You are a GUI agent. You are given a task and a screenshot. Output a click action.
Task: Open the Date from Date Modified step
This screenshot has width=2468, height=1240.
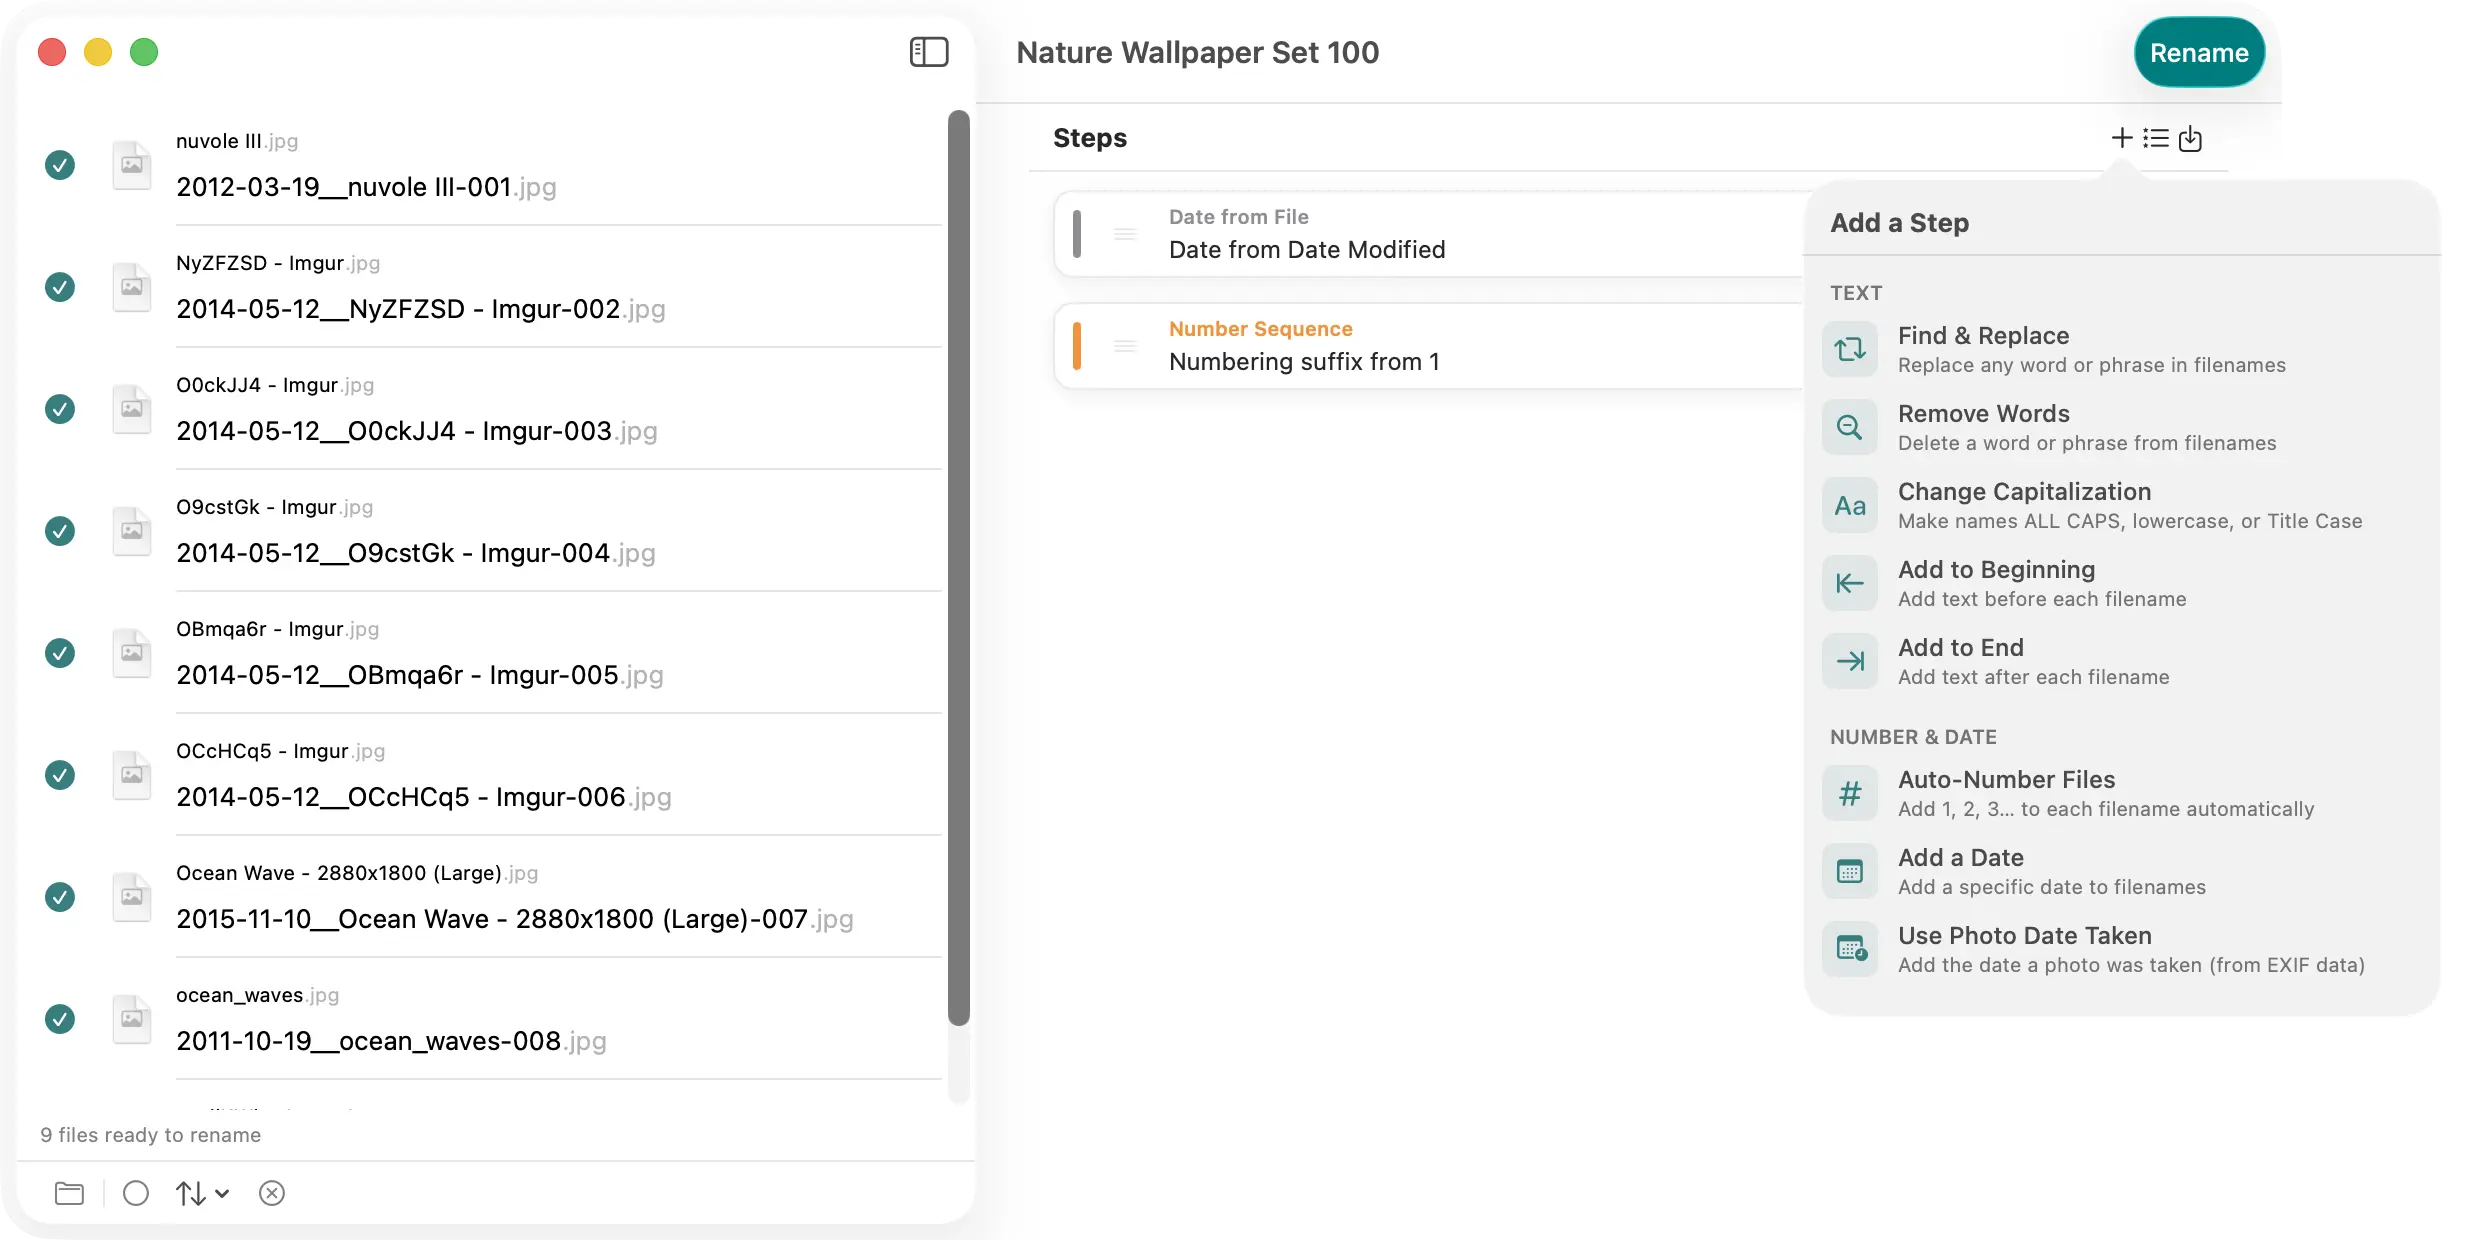click(x=1430, y=234)
